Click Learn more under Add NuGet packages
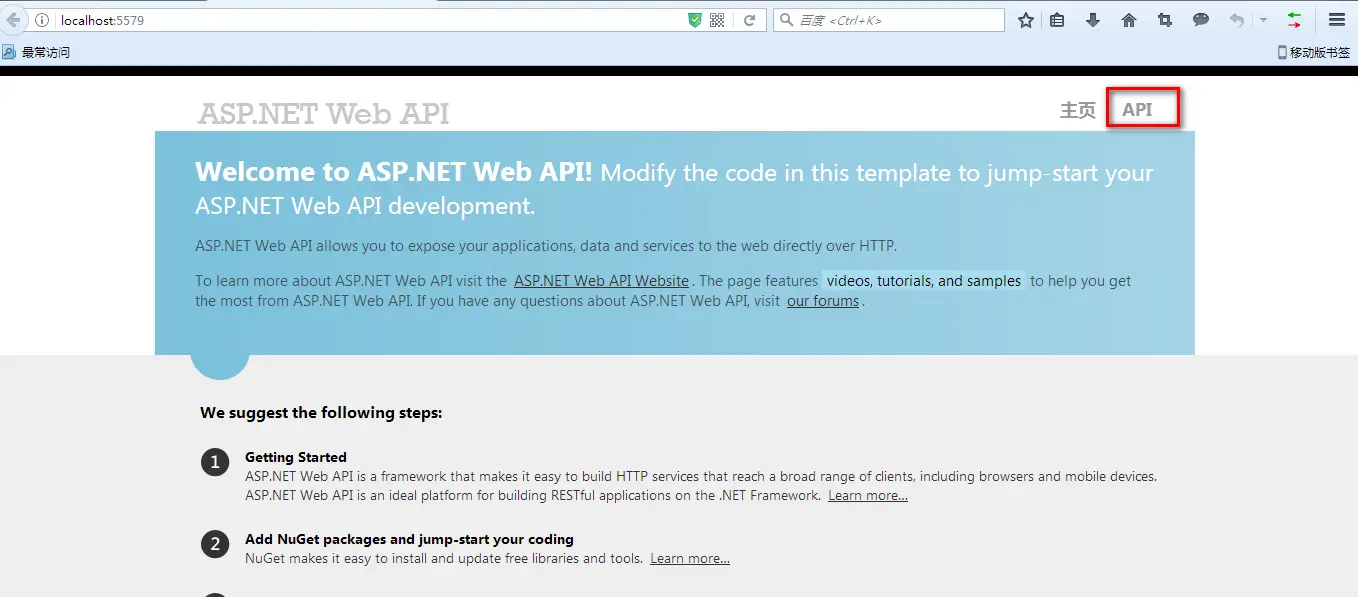The image size is (1358, 597). click(x=690, y=559)
